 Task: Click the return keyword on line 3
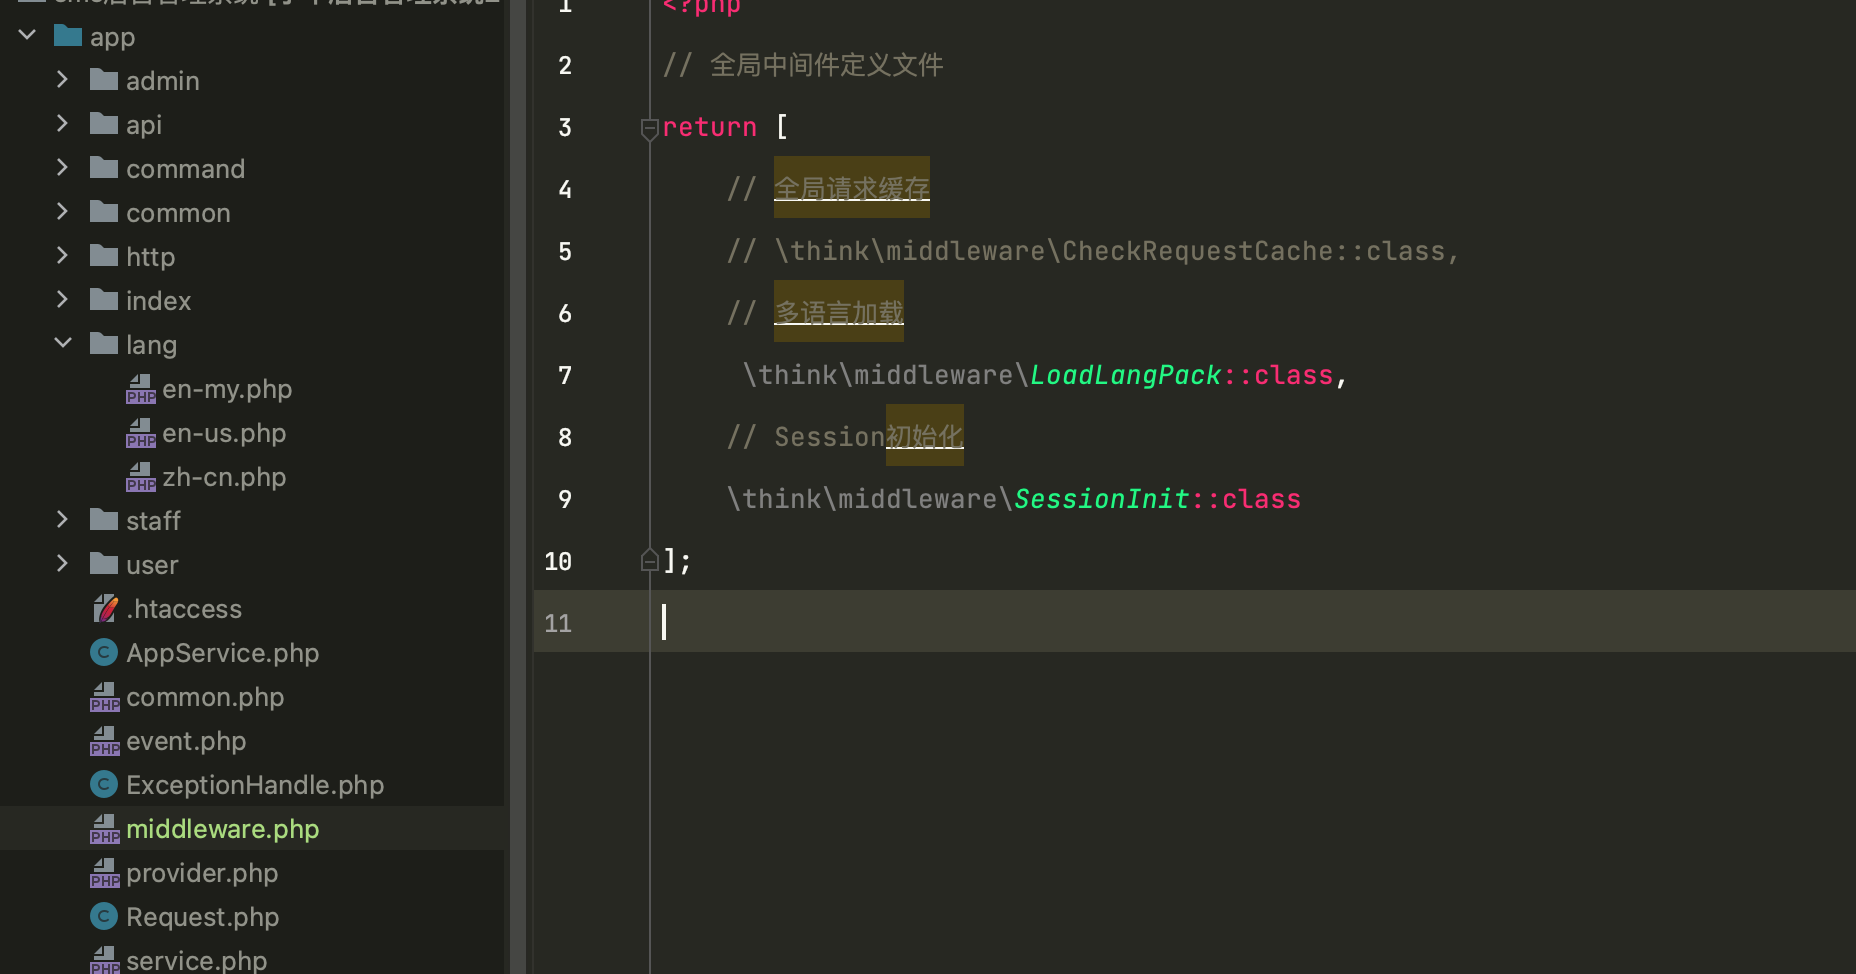(710, 127)
